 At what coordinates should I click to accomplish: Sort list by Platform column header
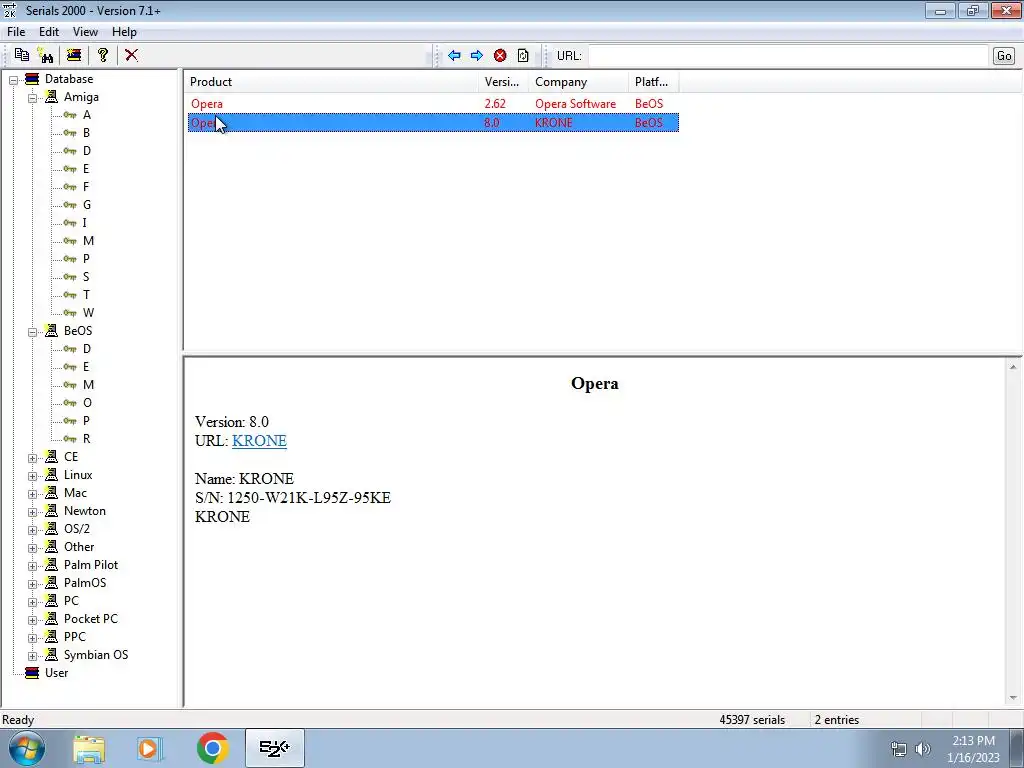(x=654, y=82)
